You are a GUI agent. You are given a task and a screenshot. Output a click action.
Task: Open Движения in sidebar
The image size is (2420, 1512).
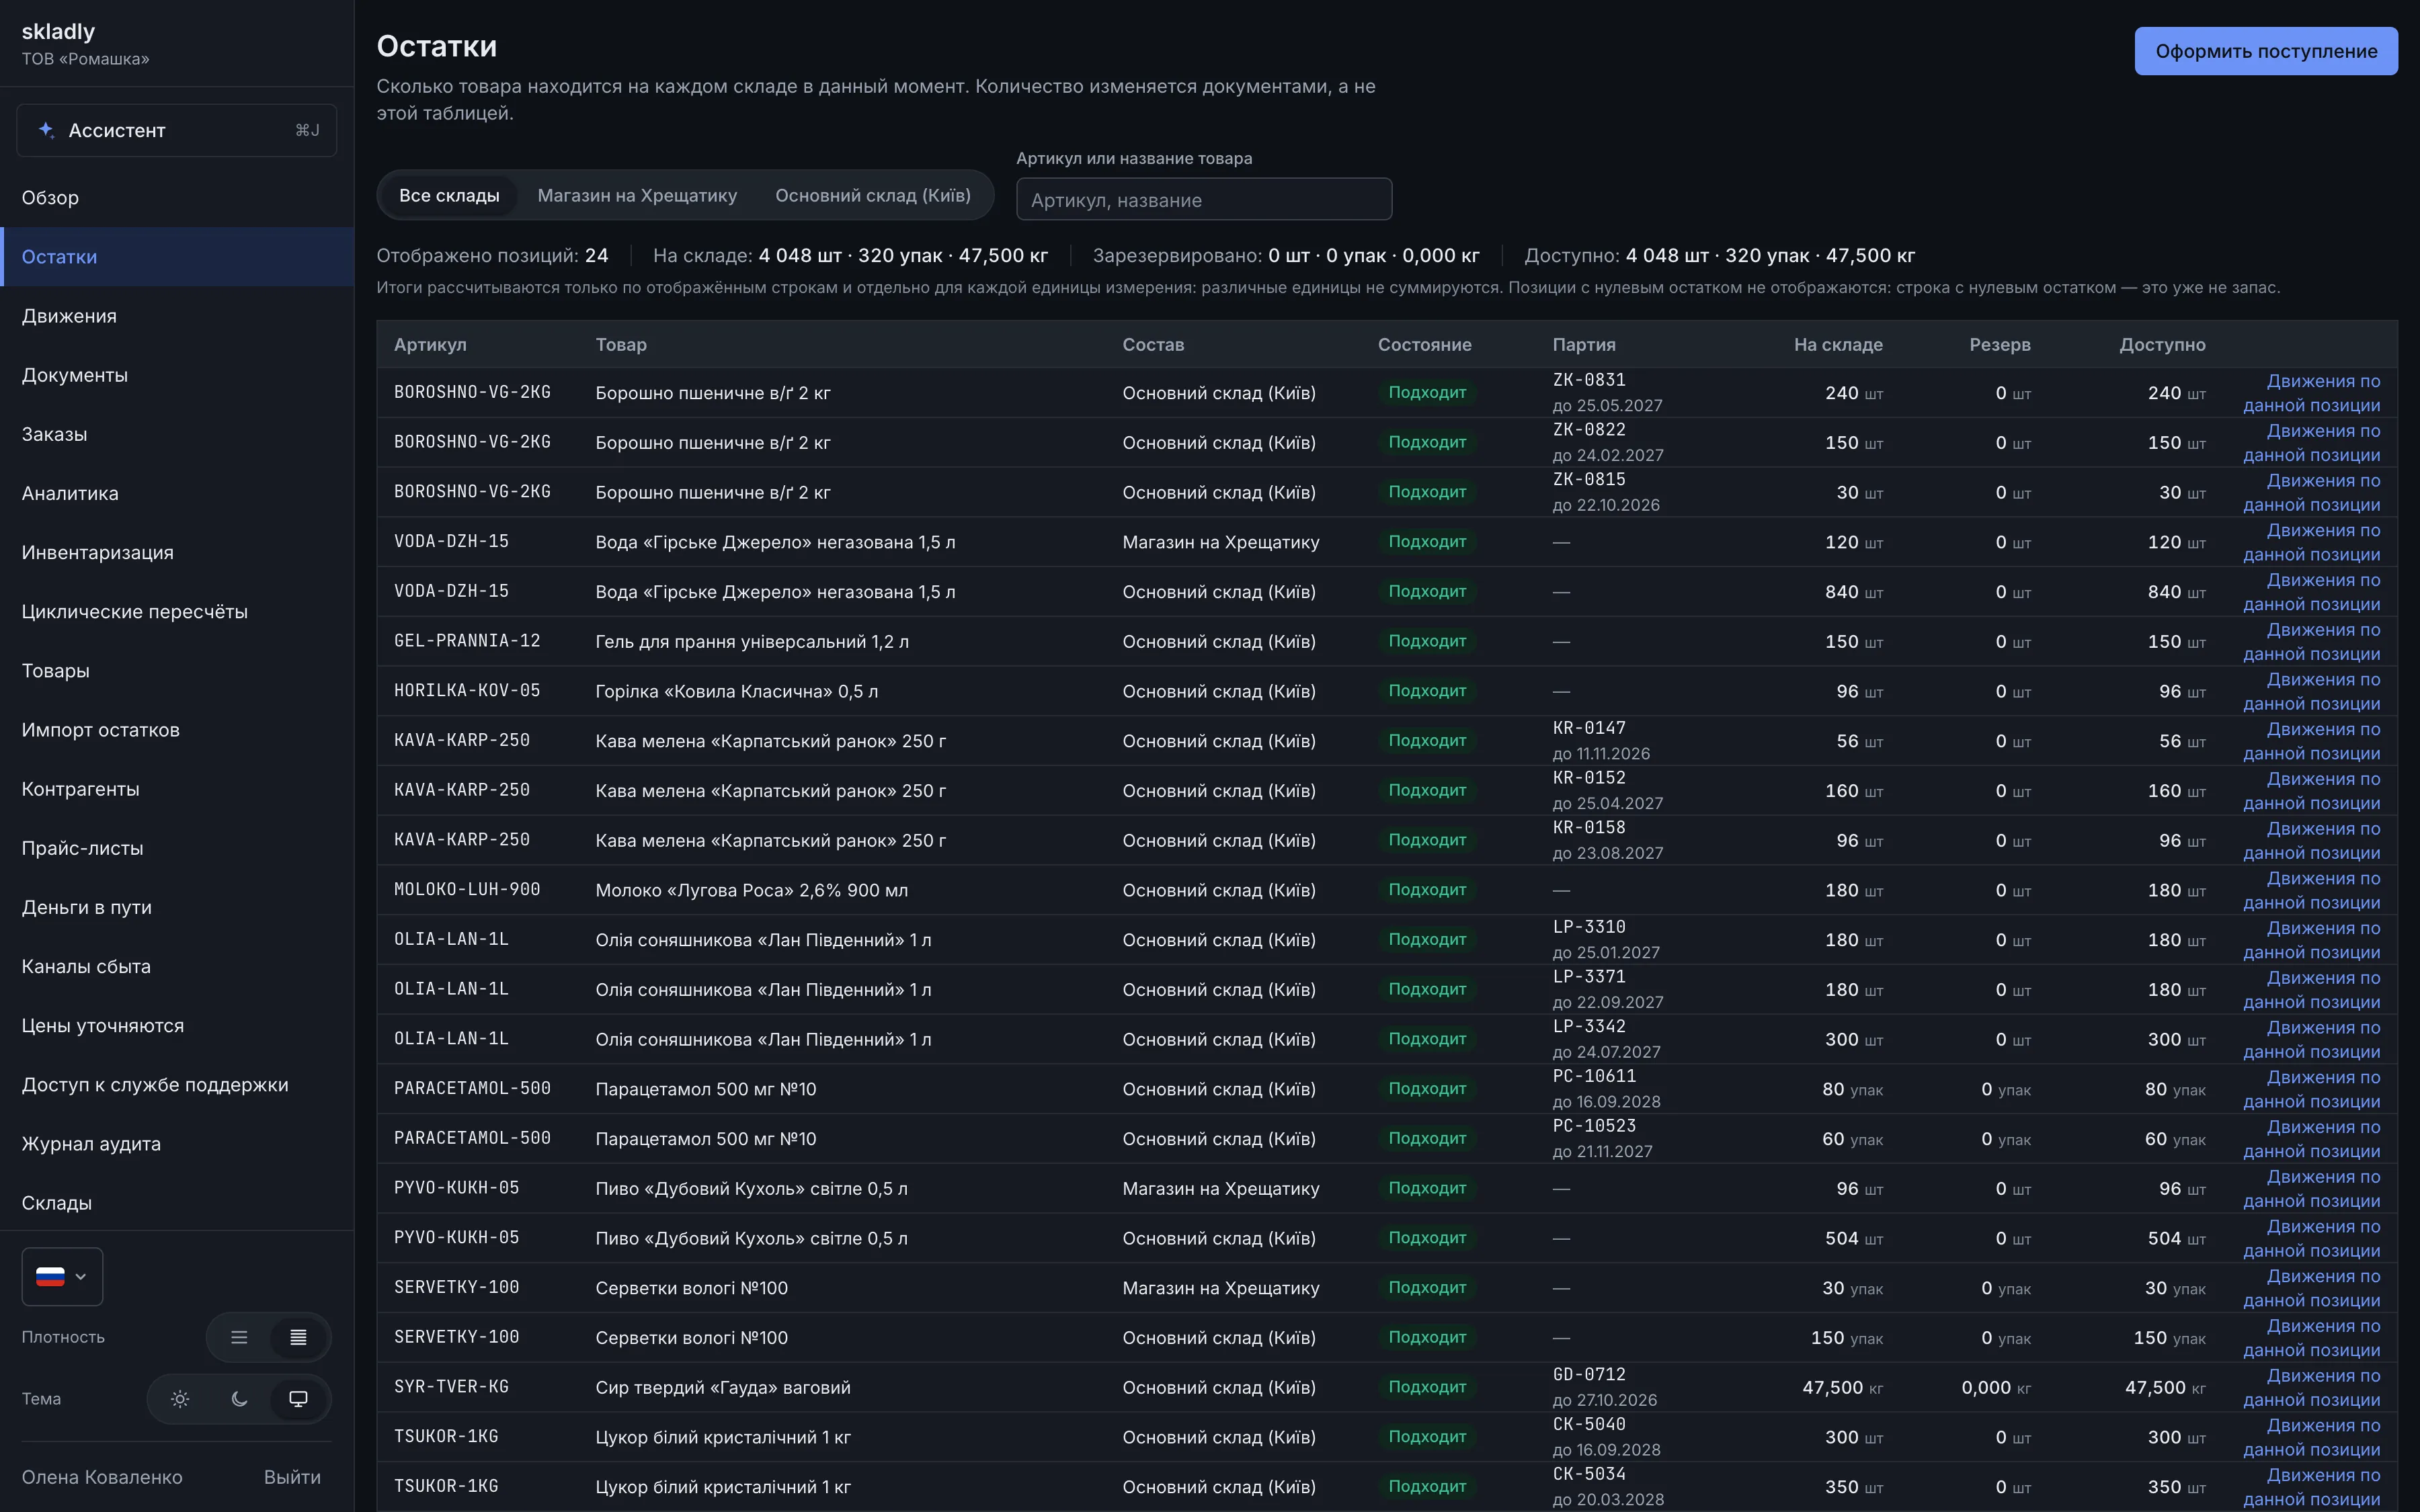177,316
